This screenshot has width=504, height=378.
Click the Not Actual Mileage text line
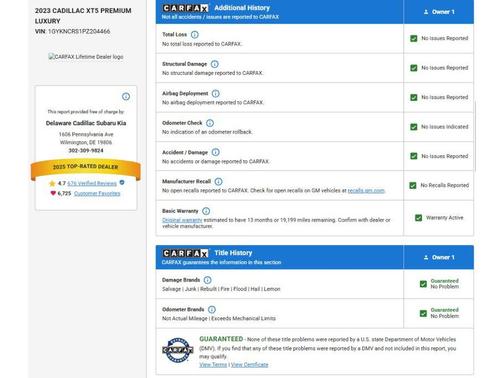click(219, 318)
